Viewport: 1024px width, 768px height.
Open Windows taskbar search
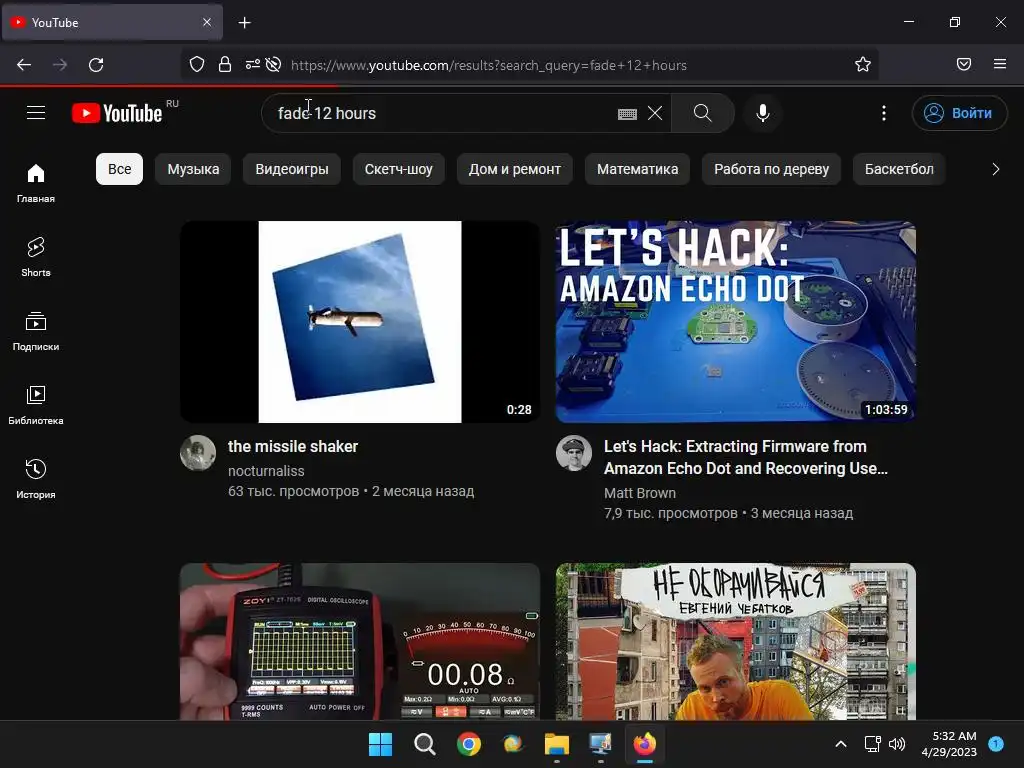[424, 744]
